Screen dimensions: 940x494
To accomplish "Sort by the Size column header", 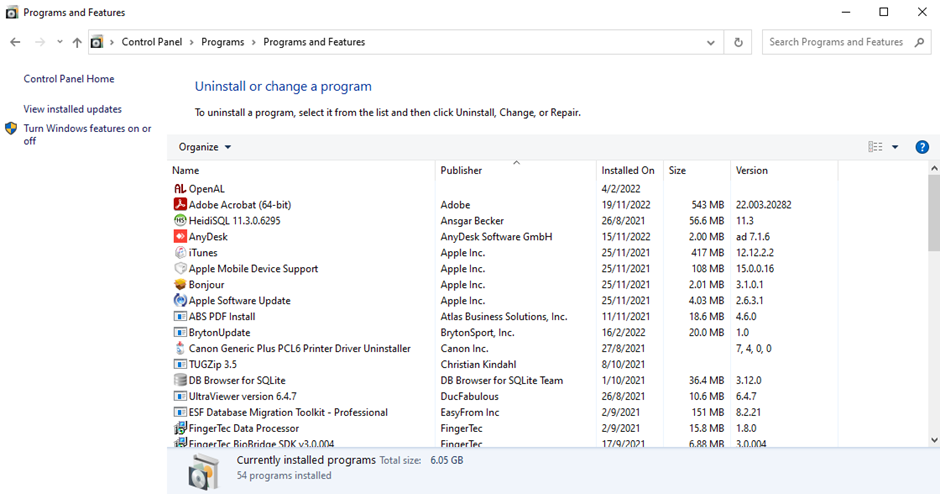I will (x=697, y=170).
